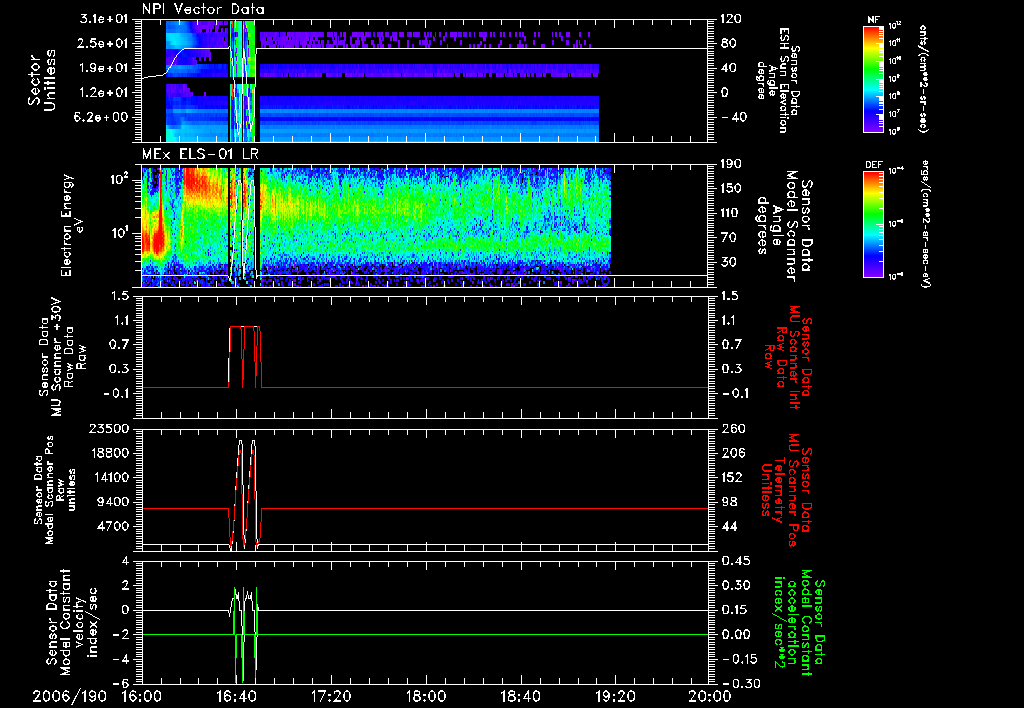Click the 'Electron Energy eV' axis label
The width and height of the screenshot is (1024, 708).
(74, 225)
